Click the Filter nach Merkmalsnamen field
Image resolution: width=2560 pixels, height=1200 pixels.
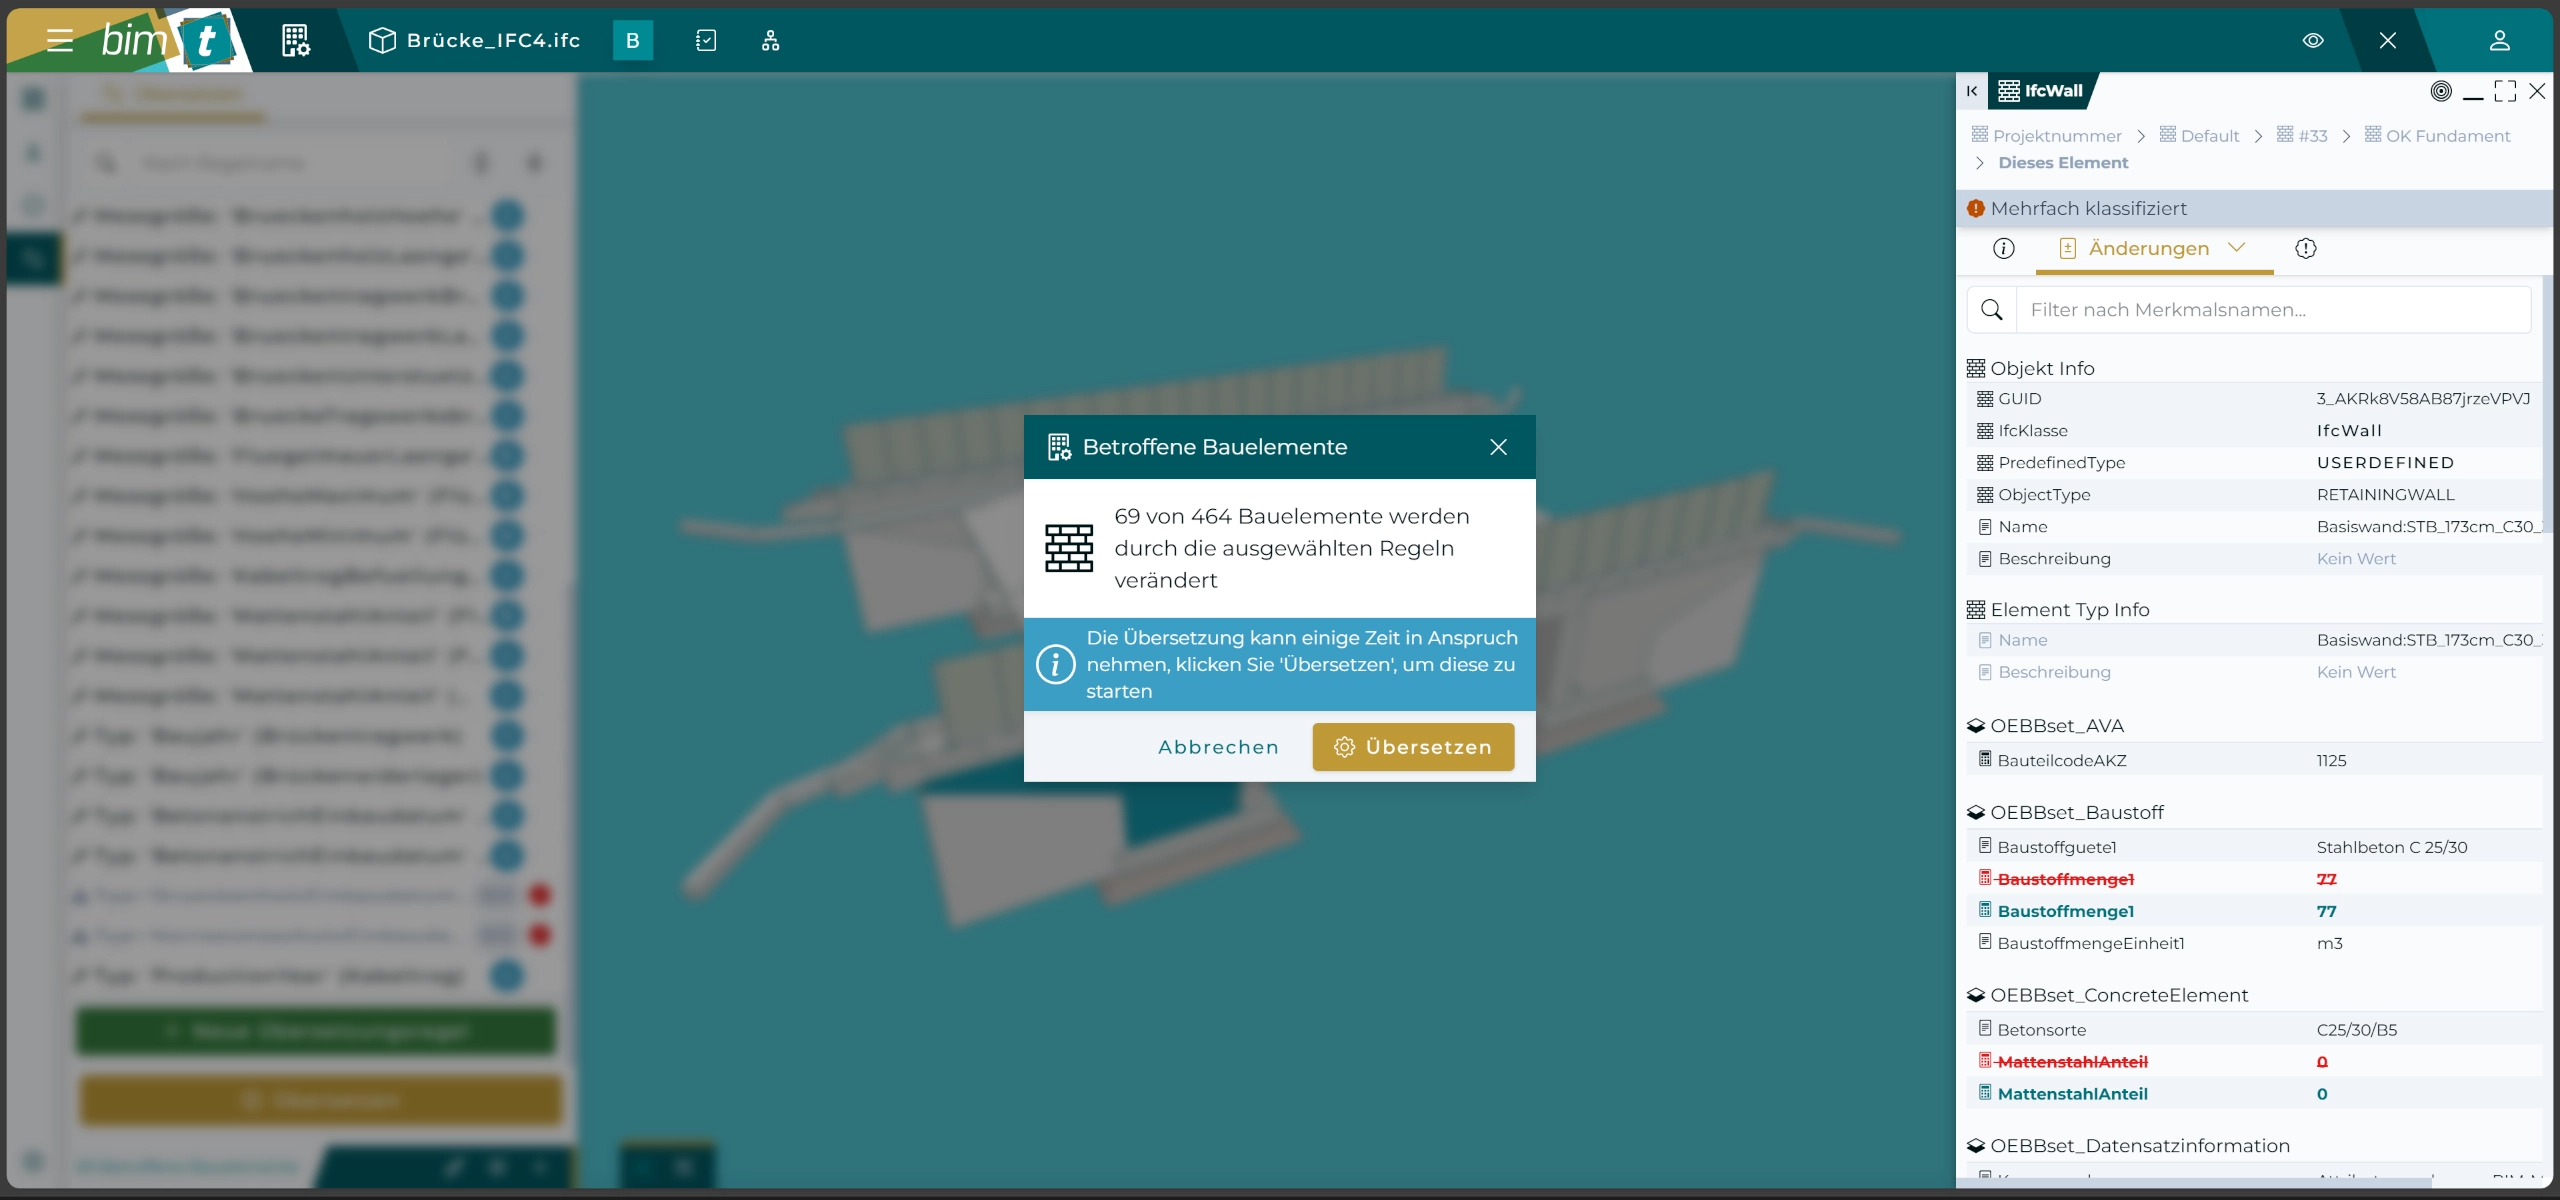pyautogui.click(x=2270, y=310)
